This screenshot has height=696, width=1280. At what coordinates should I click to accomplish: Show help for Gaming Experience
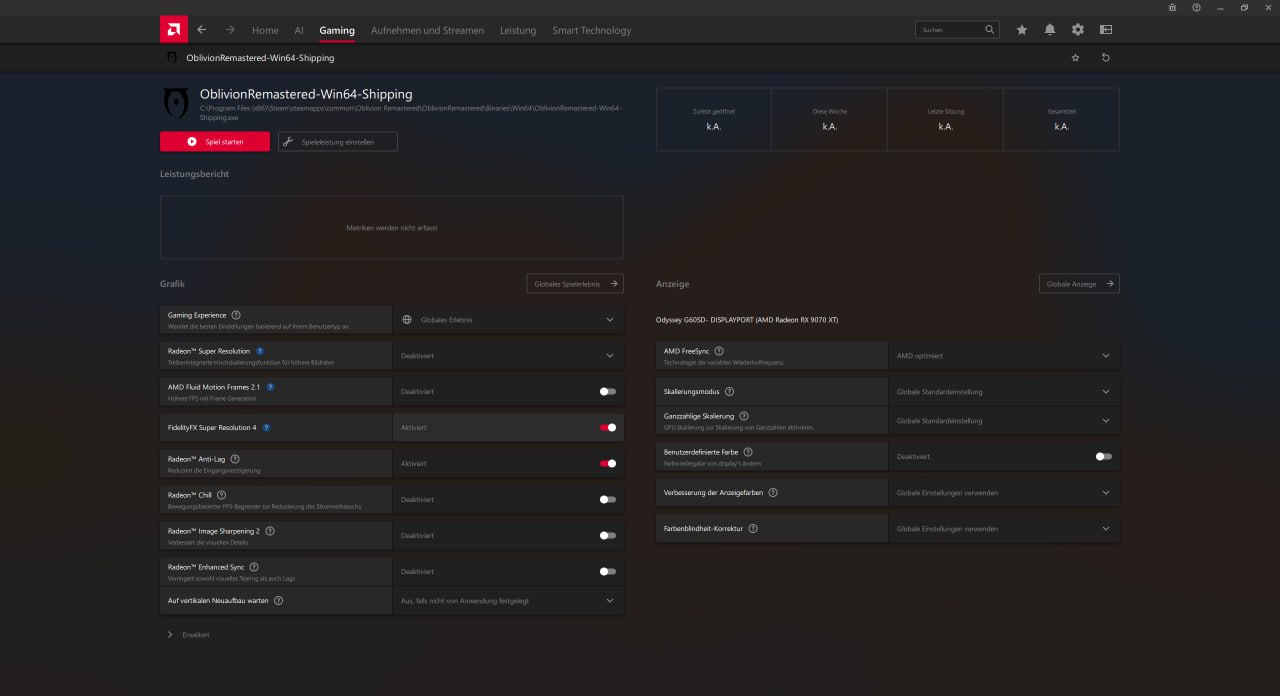coord(236,315)
